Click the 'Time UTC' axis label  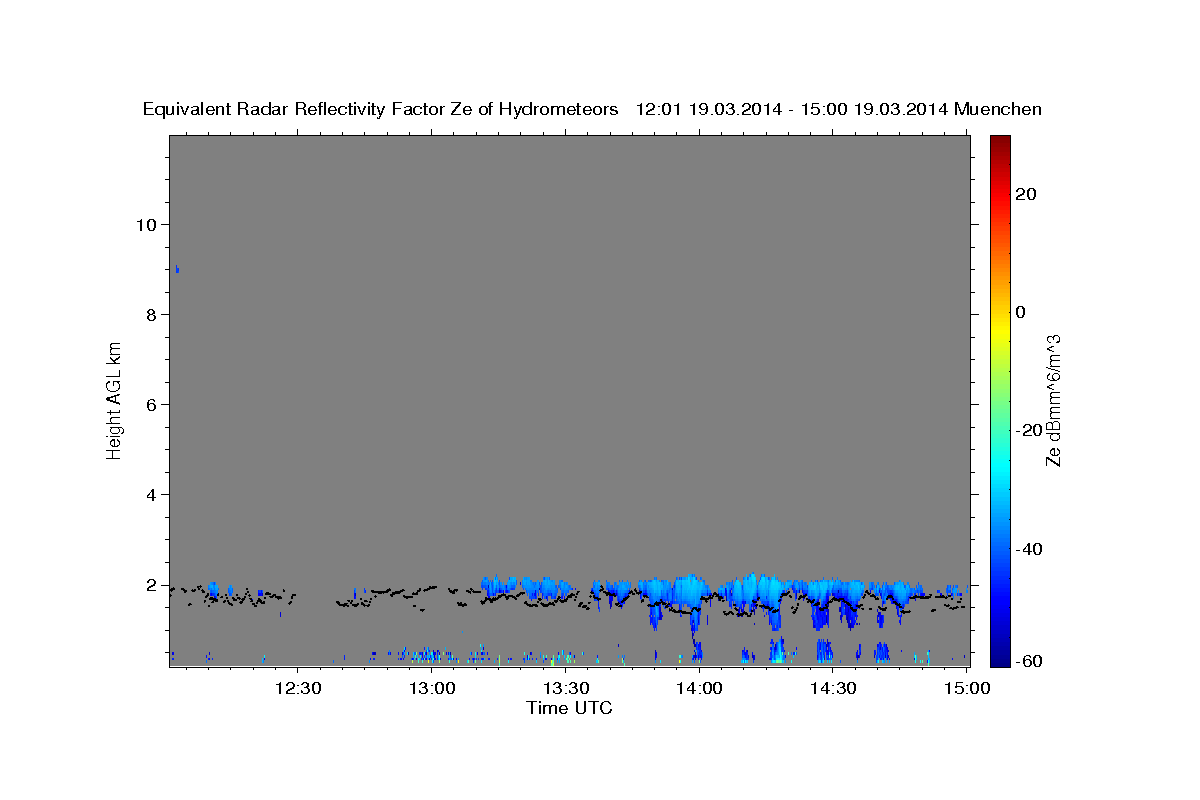coord(569,708)
